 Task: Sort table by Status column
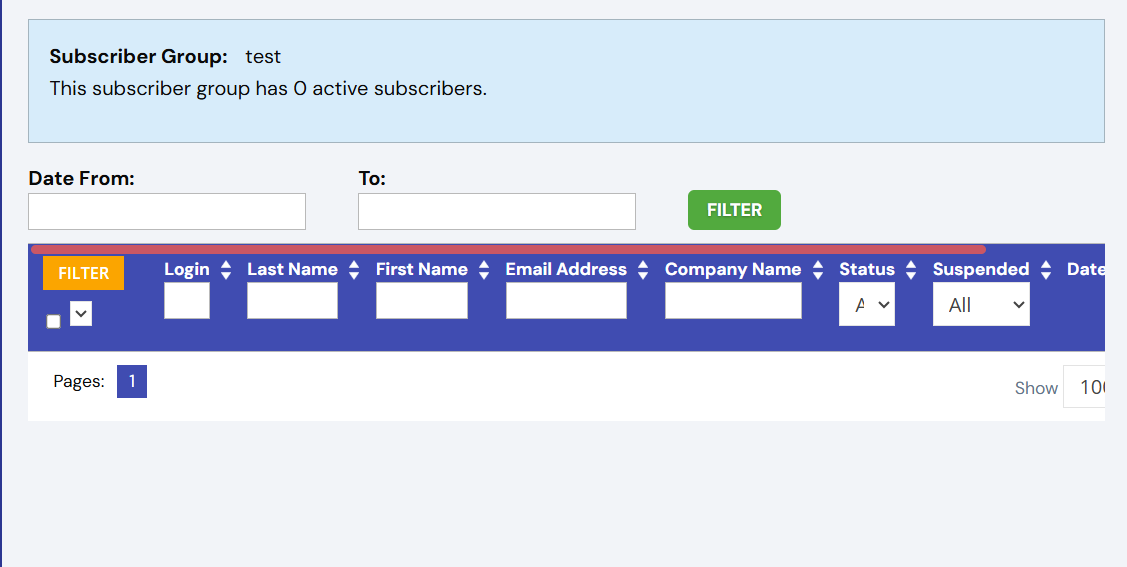tap(911, 270)
